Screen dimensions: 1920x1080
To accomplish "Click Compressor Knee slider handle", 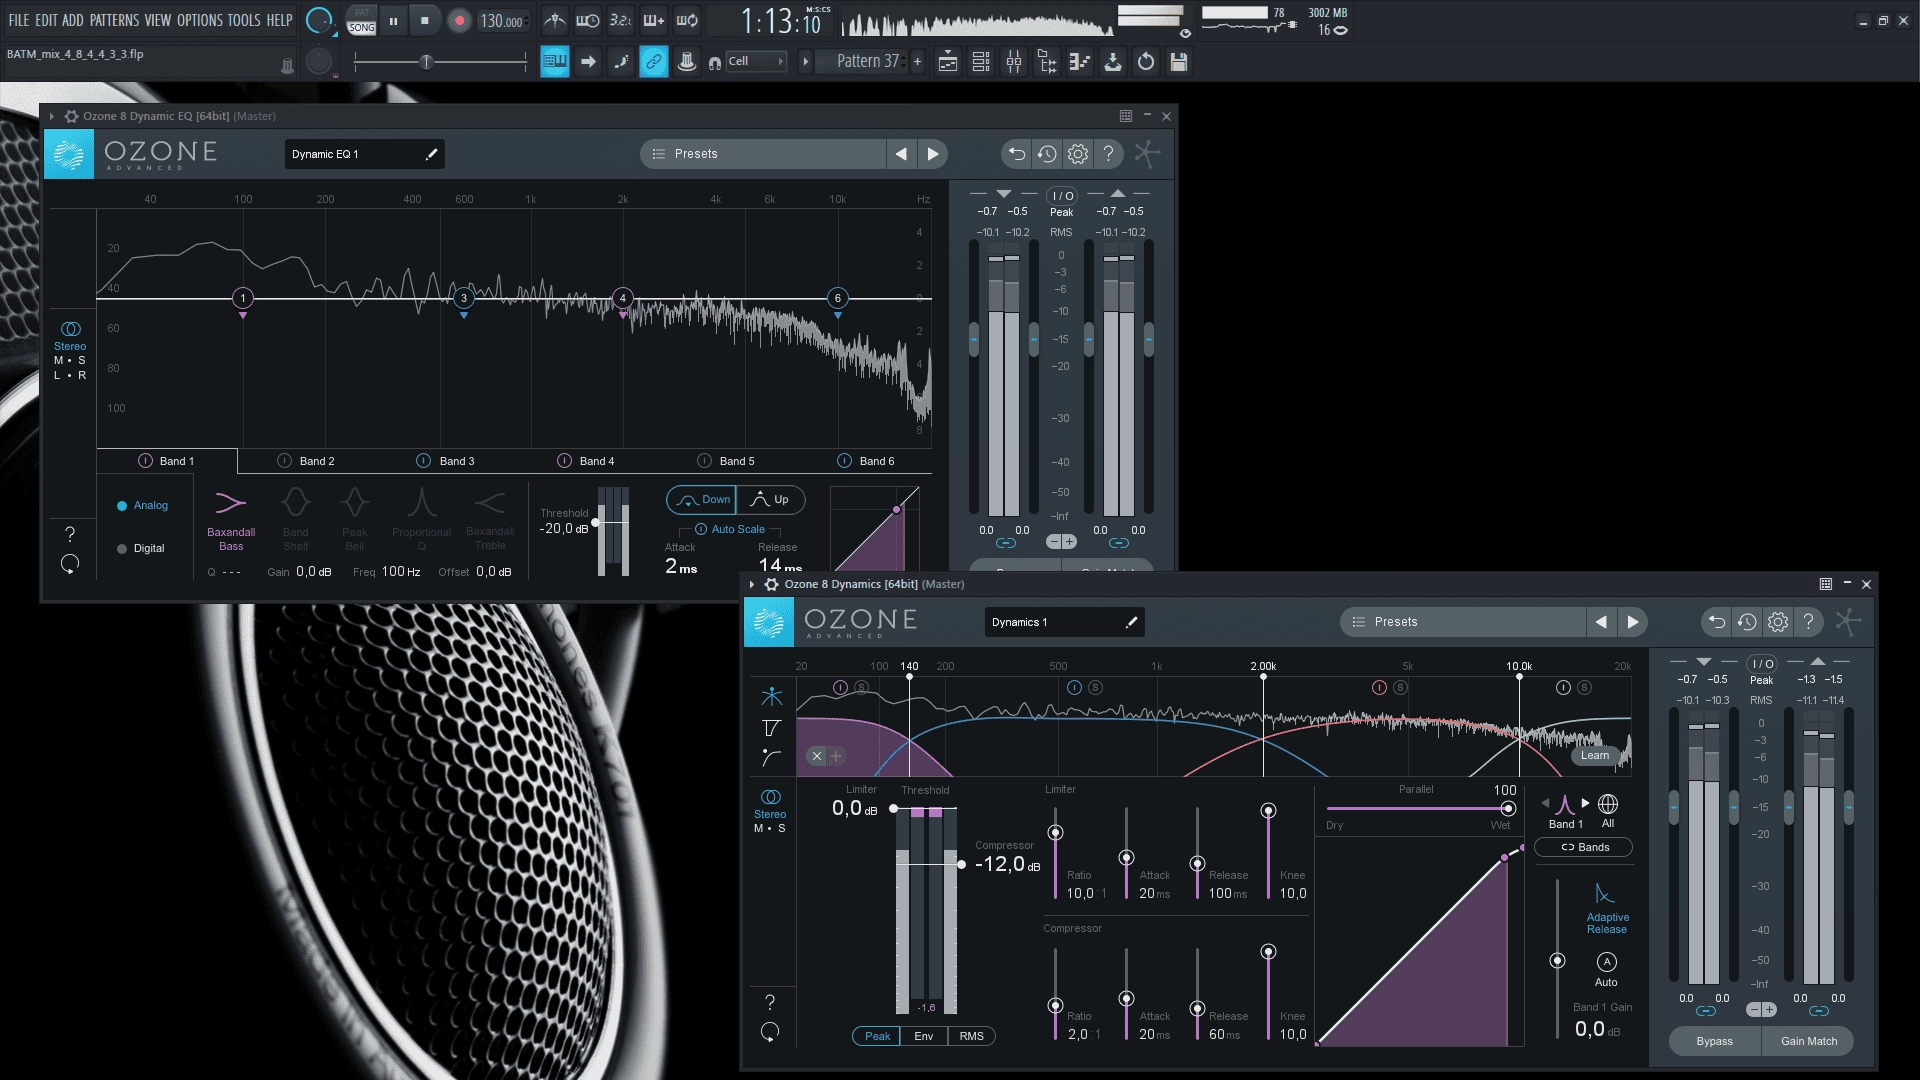I will [x=1268, y=952].
